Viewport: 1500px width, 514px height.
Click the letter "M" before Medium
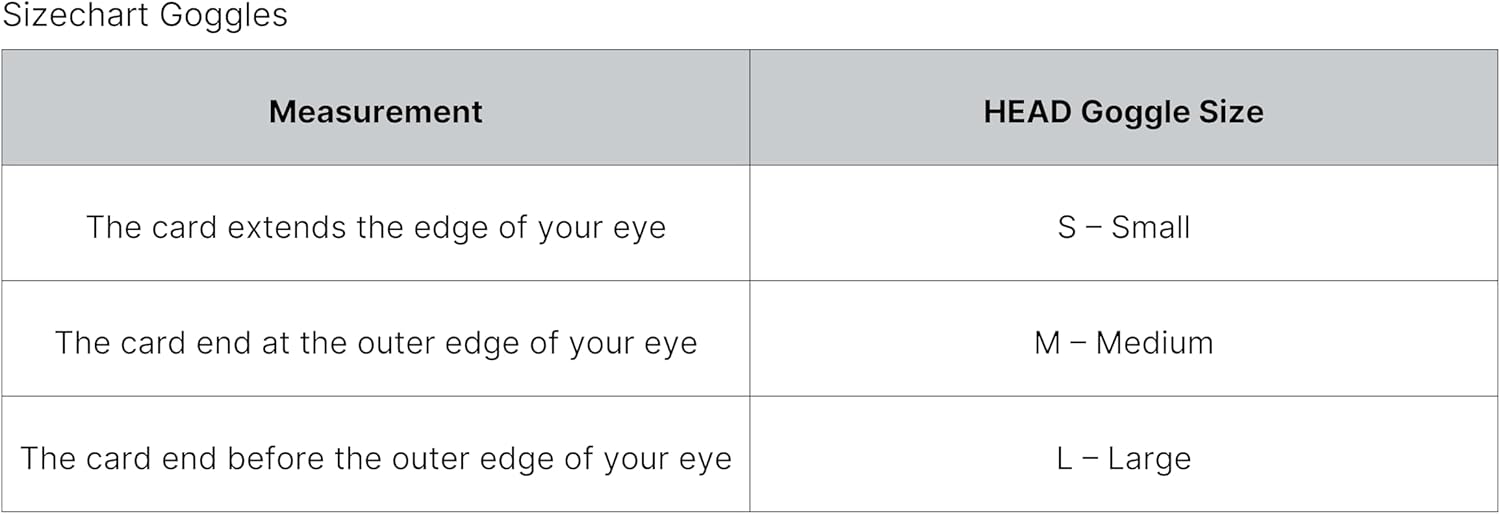pos(1047,343)
